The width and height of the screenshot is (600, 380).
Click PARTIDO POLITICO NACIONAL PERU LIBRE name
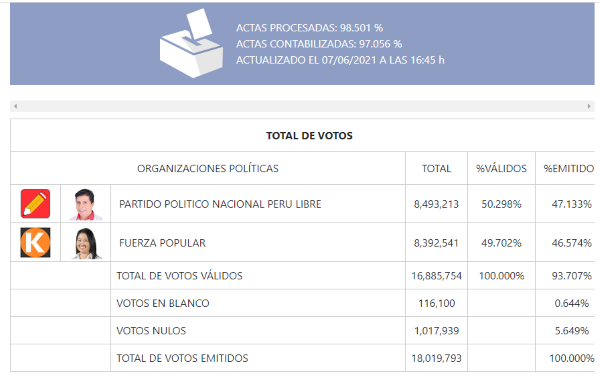[x=220, y=204]
